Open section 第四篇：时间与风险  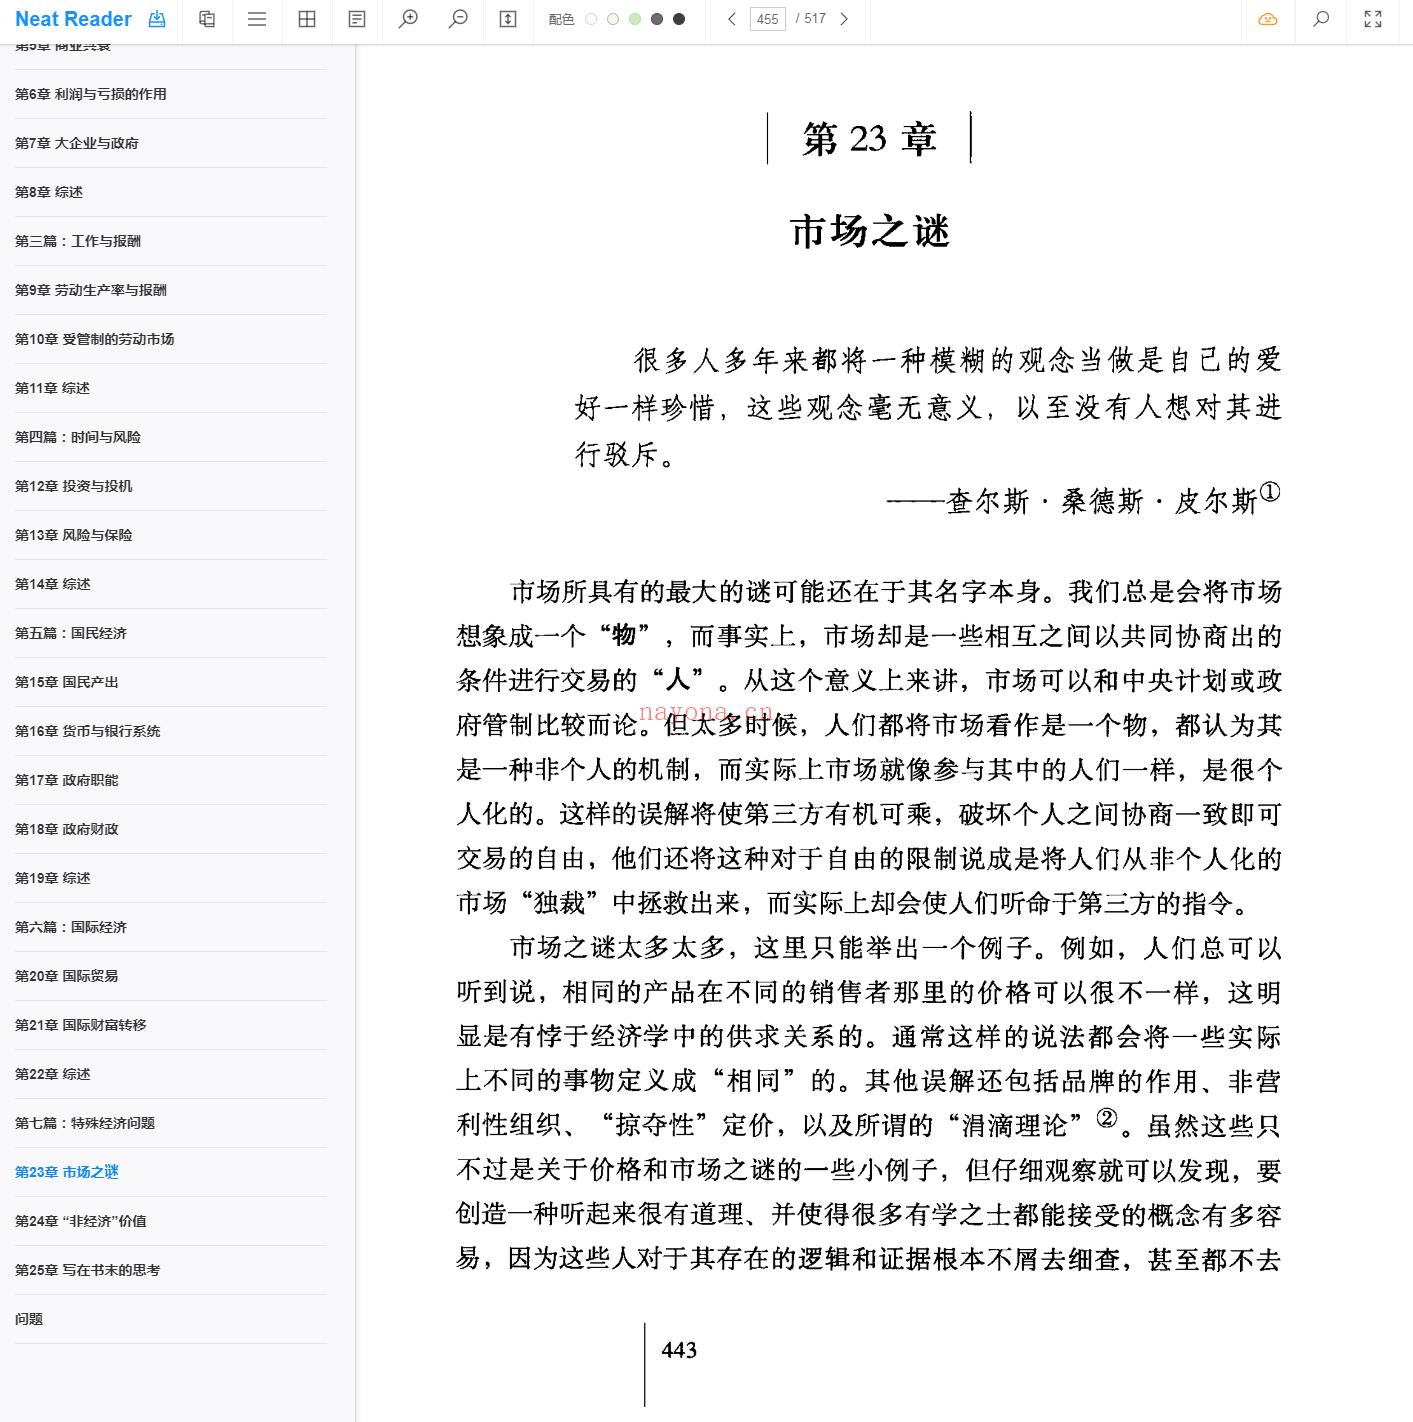[78, 437]
